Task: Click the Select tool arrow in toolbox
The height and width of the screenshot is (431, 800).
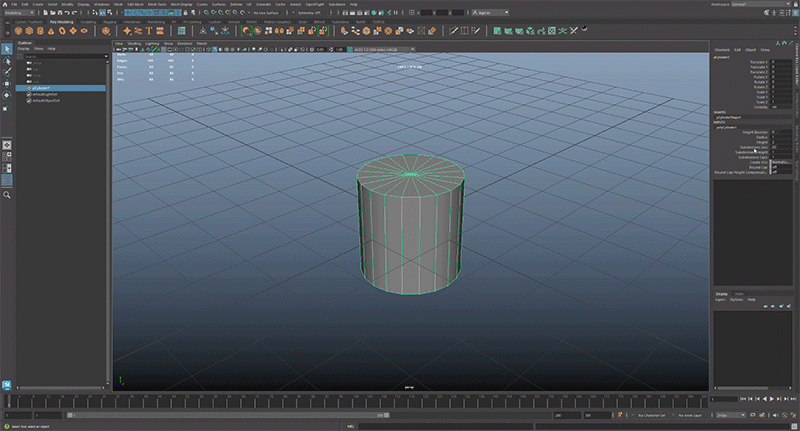Action: 7,48
